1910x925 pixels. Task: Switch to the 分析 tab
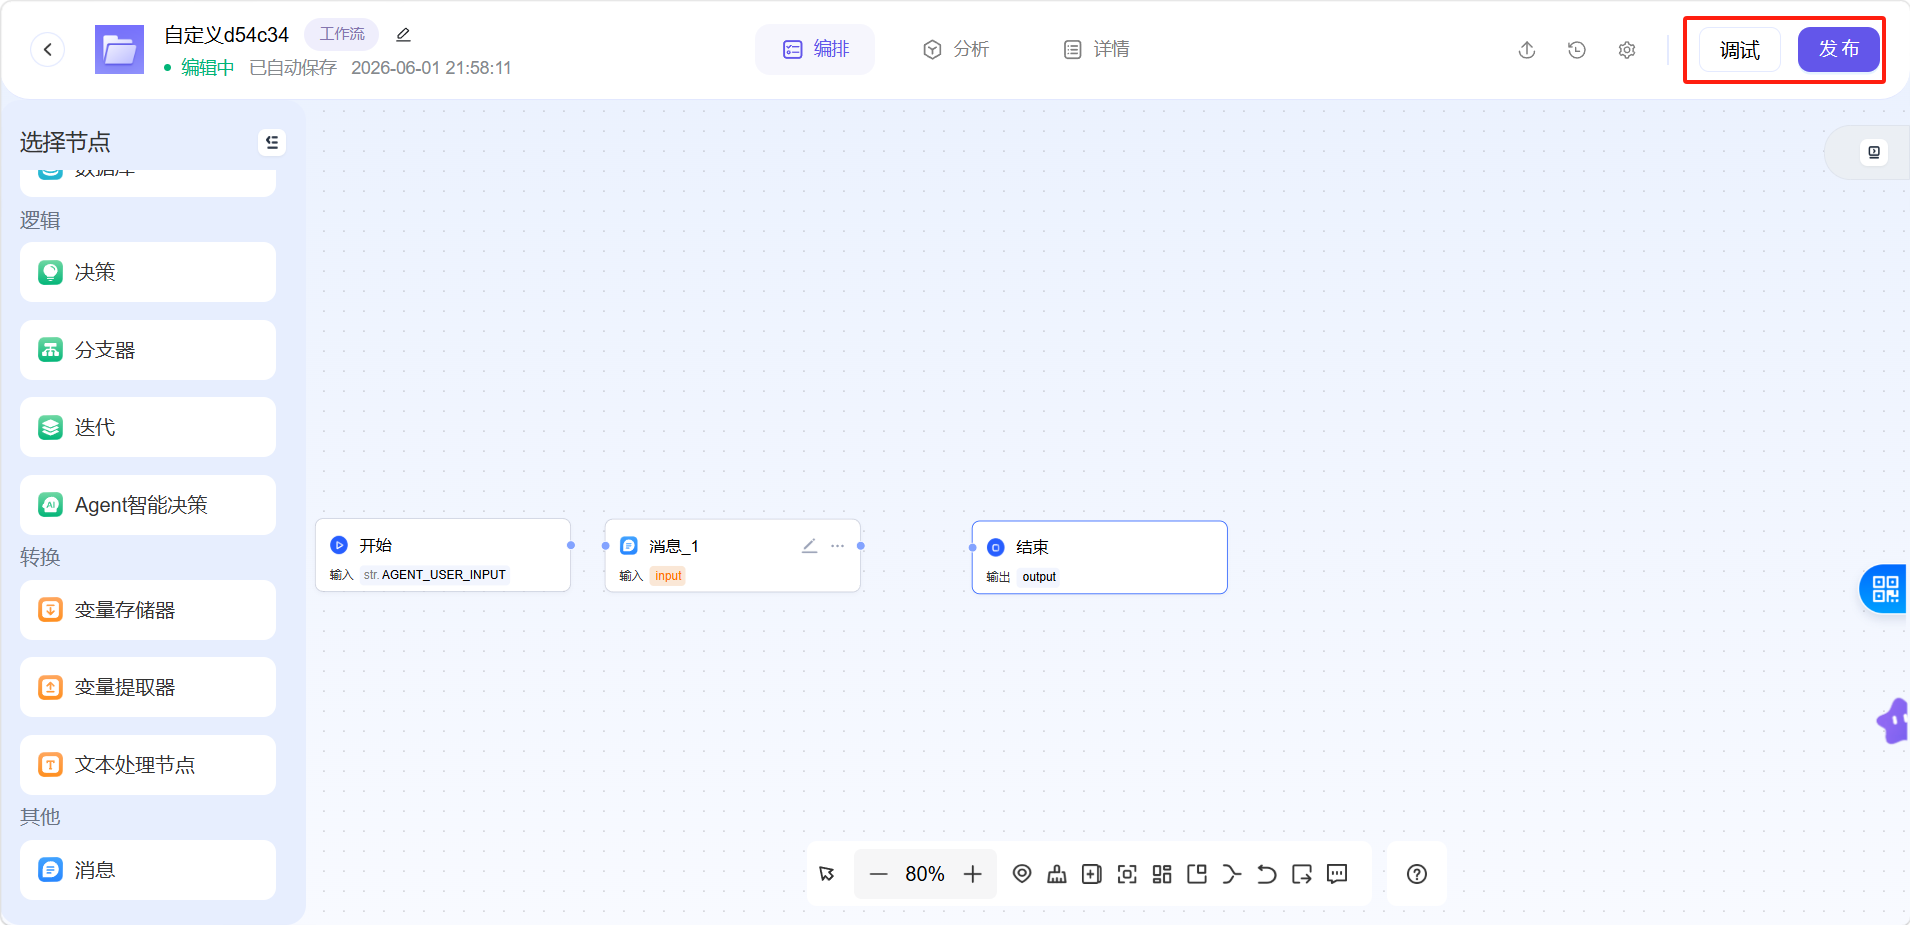point(955,49)
